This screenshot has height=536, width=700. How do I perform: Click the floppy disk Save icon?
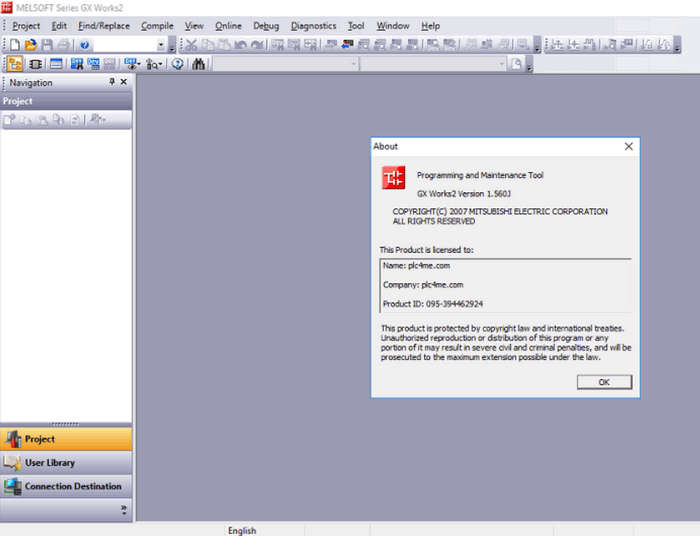[x=47, y=45]
